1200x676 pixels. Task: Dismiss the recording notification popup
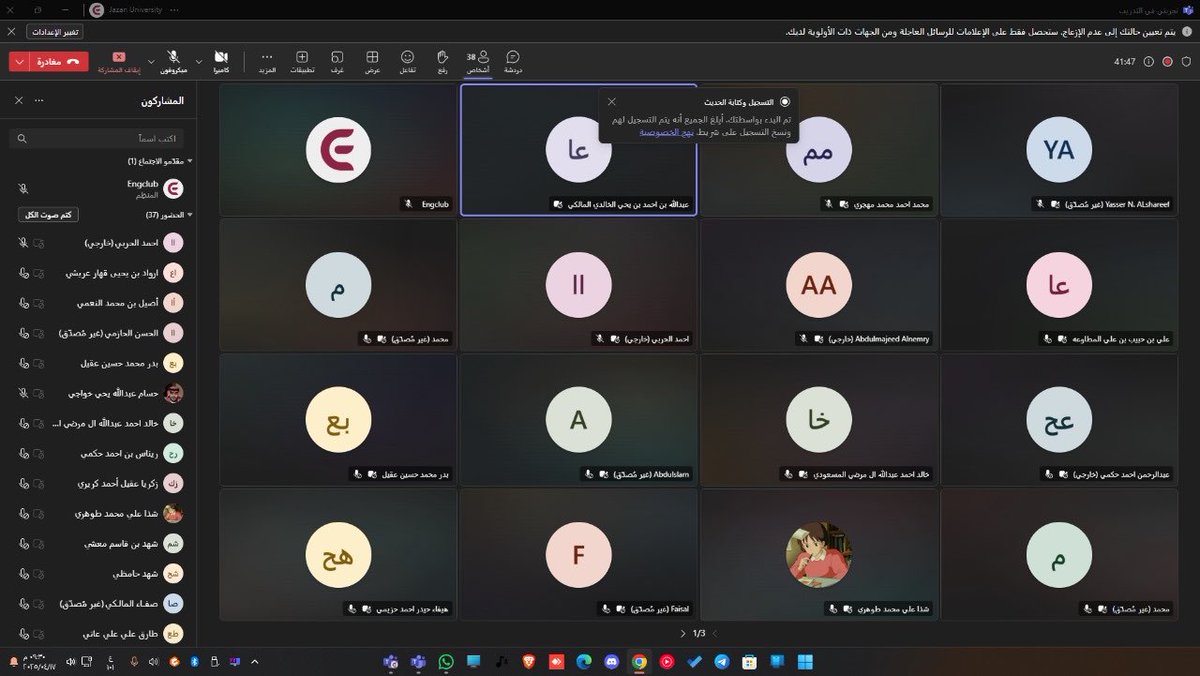tap(611, 102)
